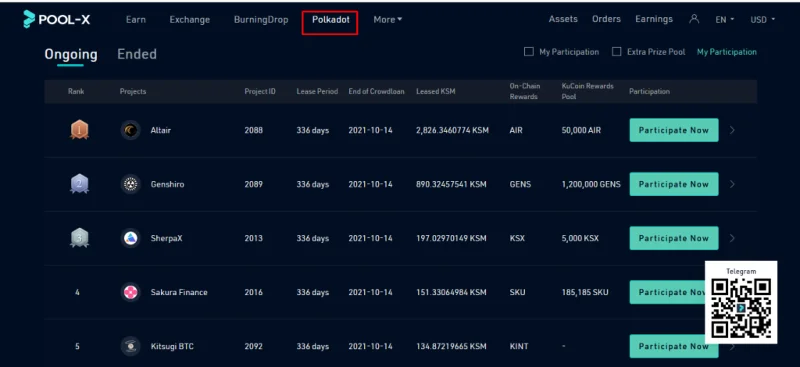Enable the Extra Prize Pool checkbox
This screenshot has height=367, width=800.
pyautogui.click(x=617, y=52)
